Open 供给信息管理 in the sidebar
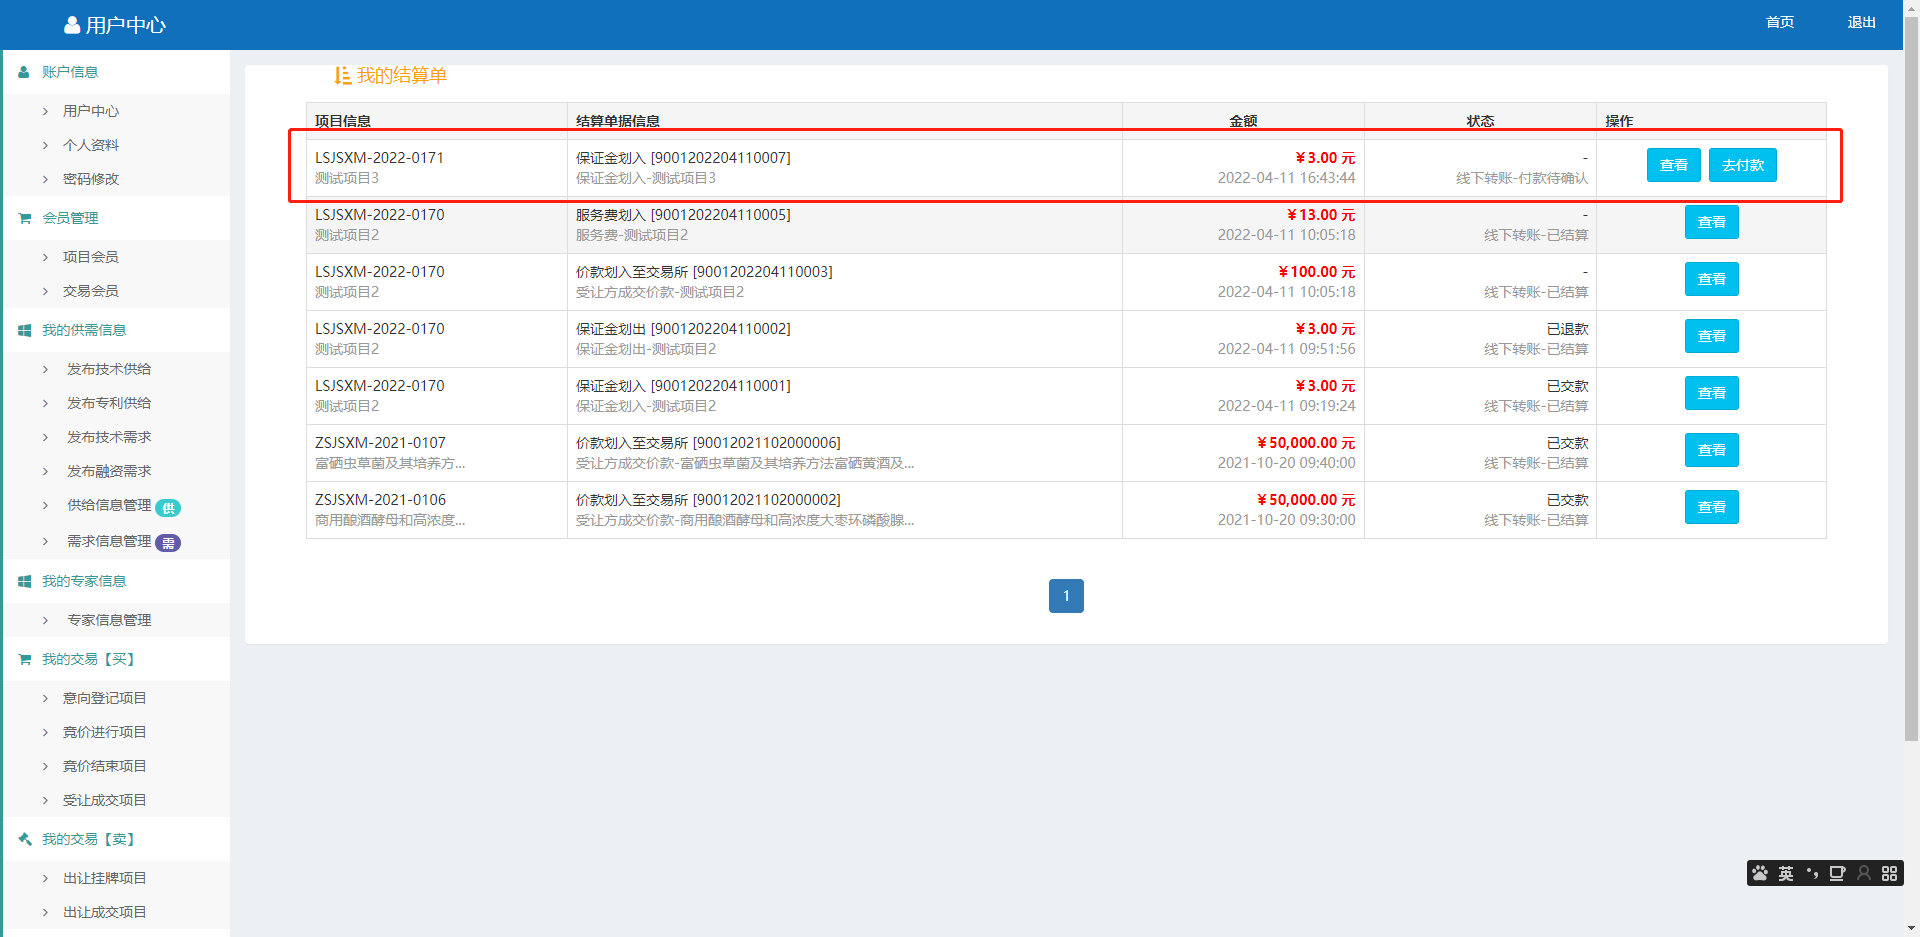 click(x=109, y=505)
